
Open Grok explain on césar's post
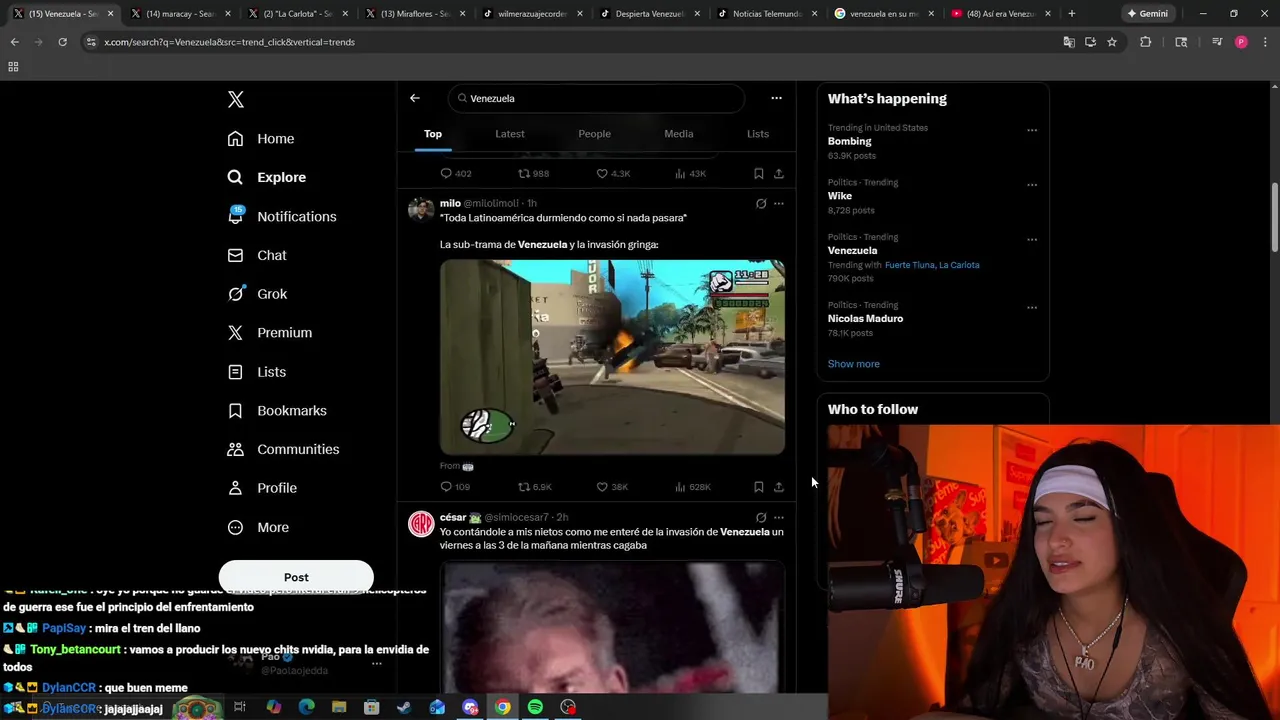coord(761,517)
